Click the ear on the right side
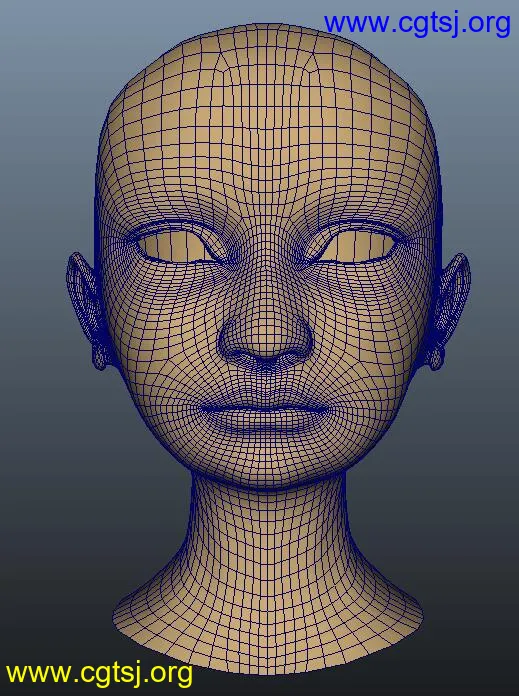Screen dimensions: 519x696 449,306
